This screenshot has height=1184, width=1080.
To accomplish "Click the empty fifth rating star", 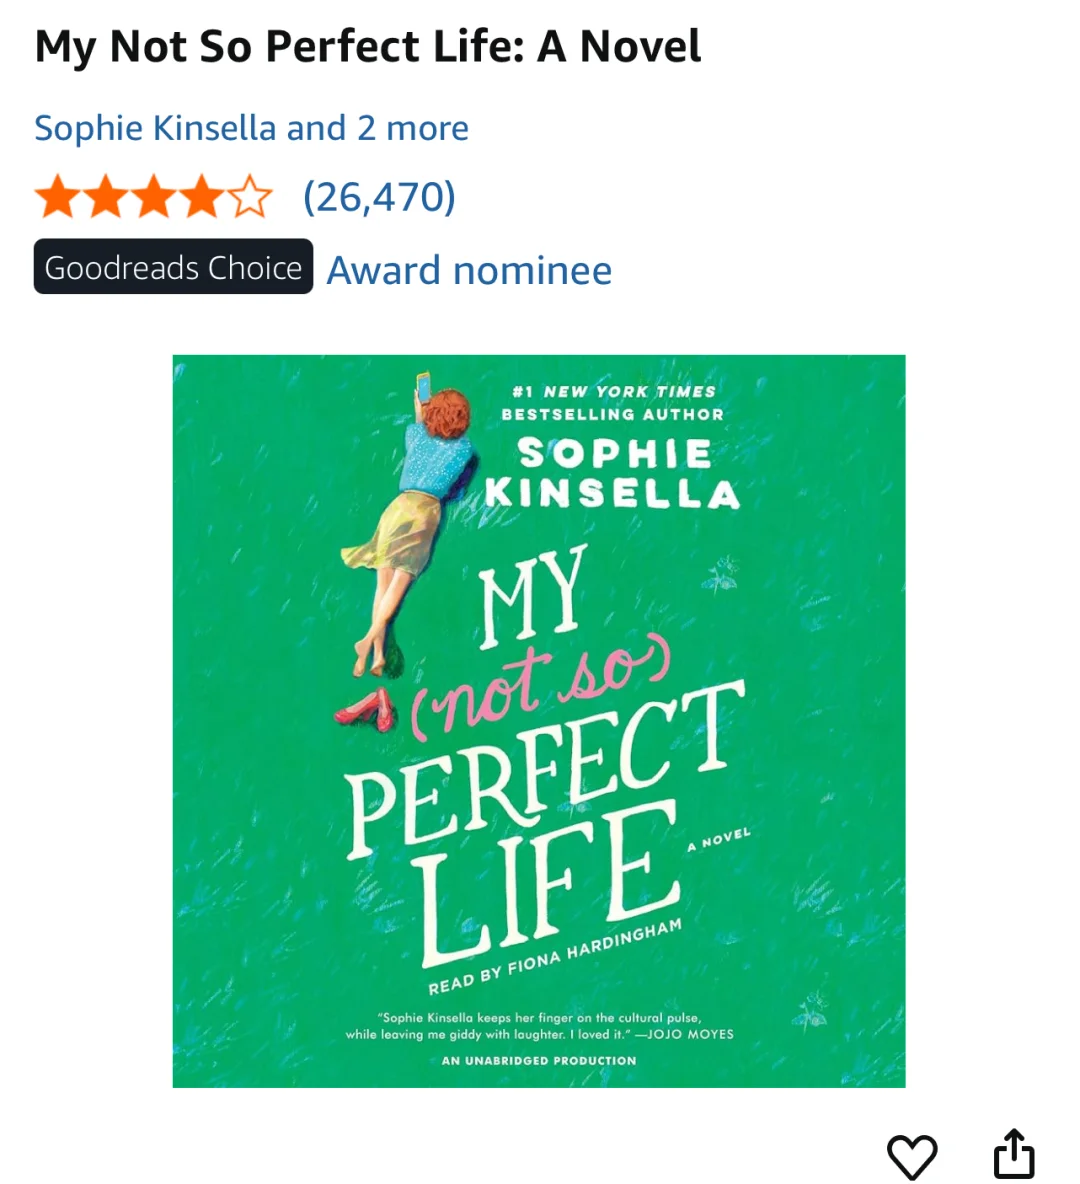I will [251, 197].
